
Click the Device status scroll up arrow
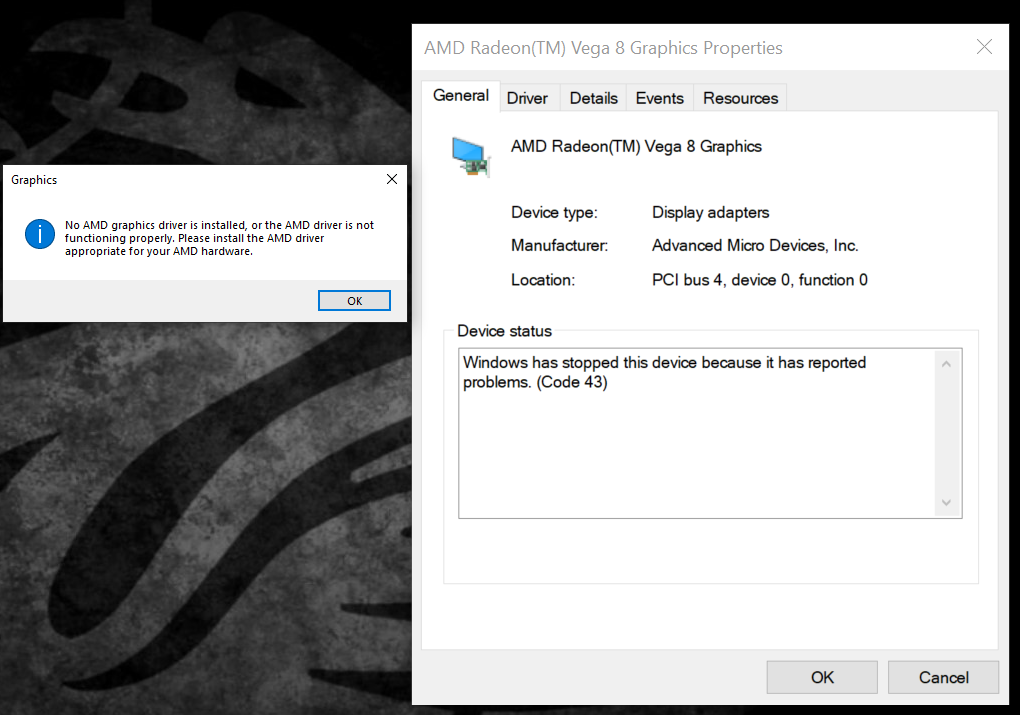point(946,364)
